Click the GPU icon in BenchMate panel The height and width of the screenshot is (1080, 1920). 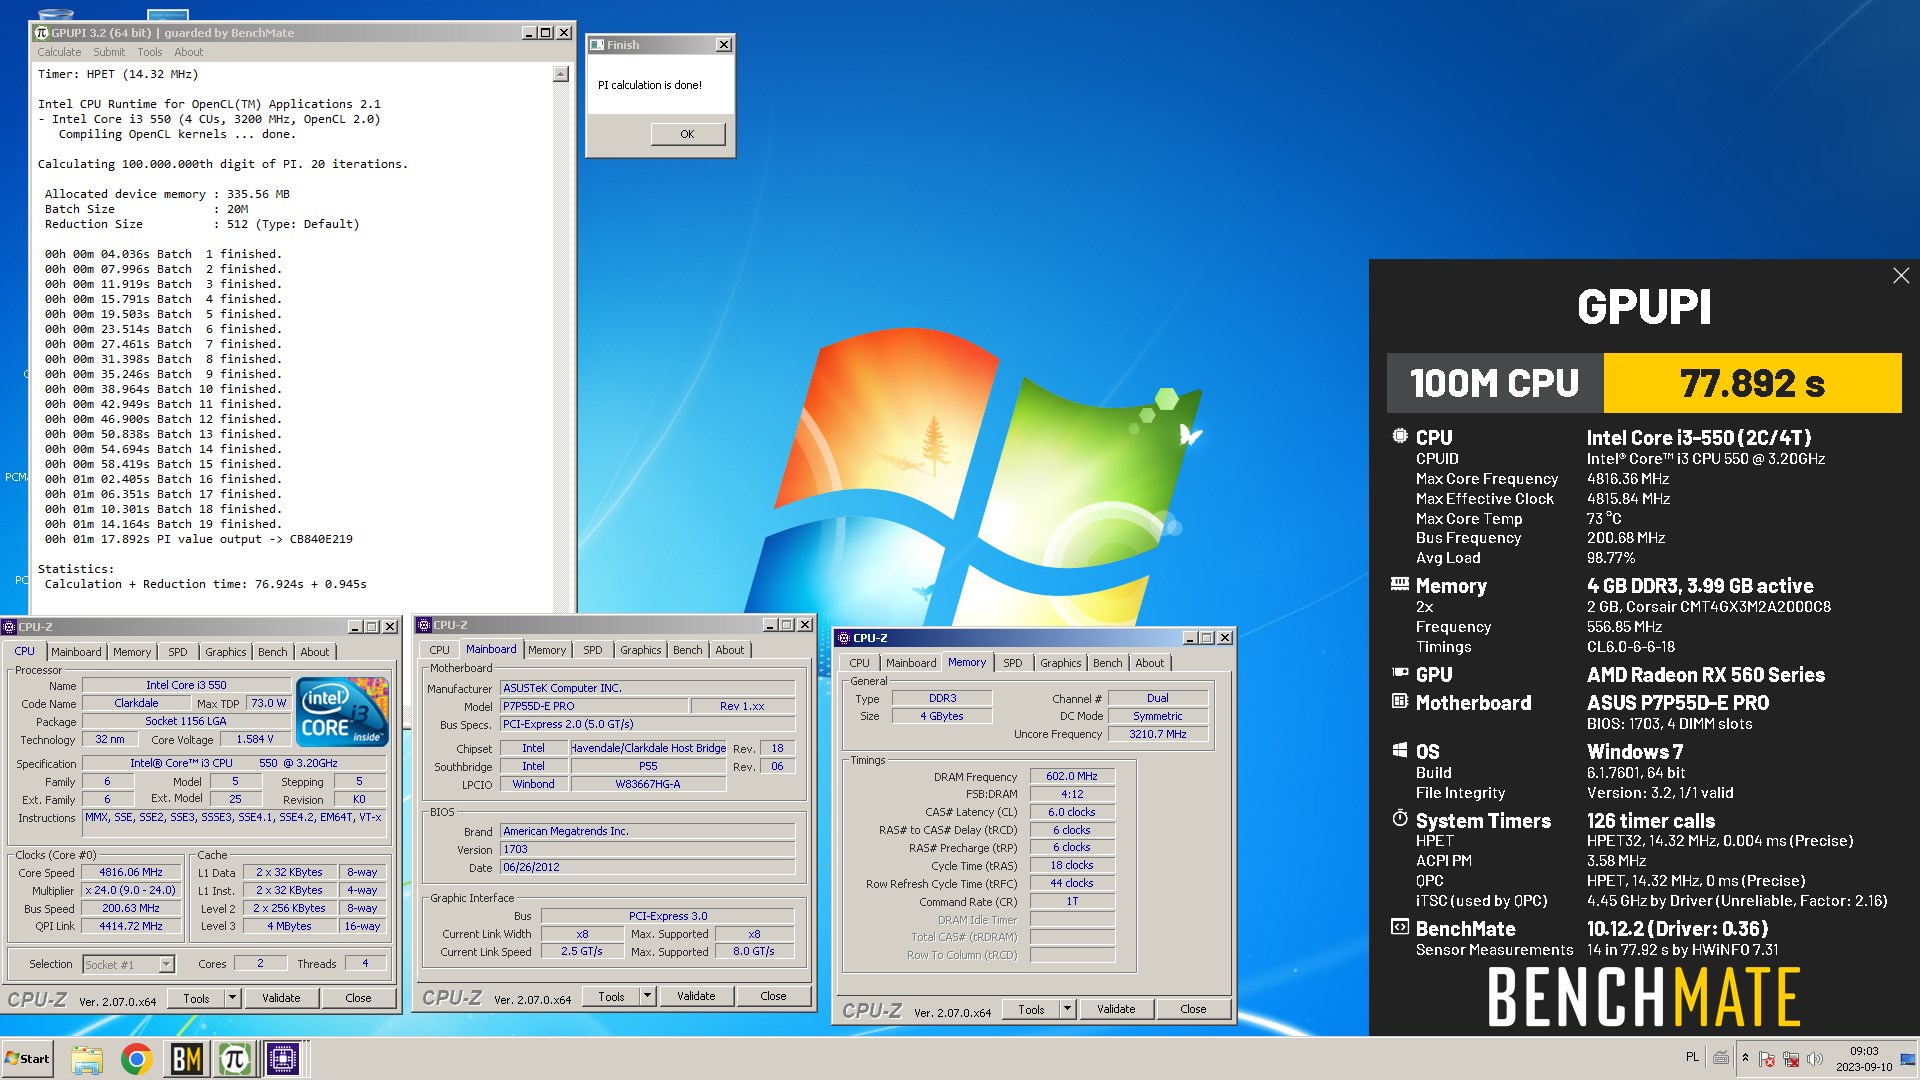tap(1400, 673)
